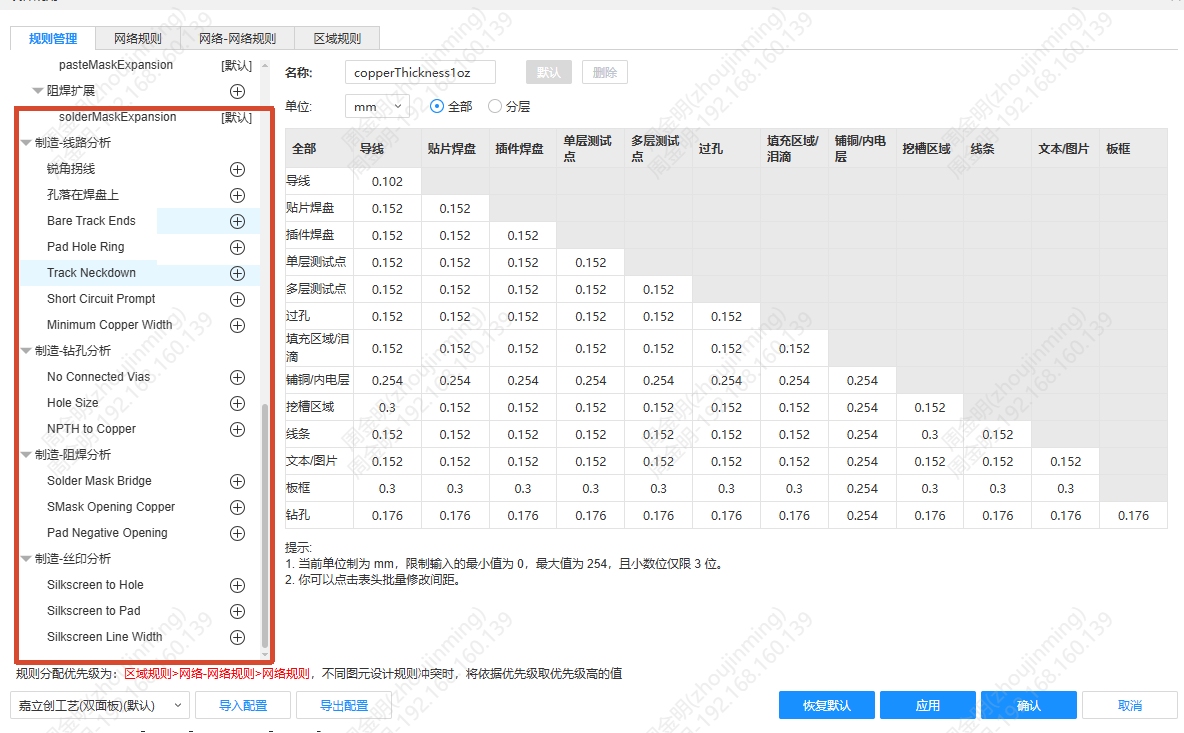This screenshot has width=1184, height=733.
Task: Add a Pad Hole Ring rule
Action: tap(237, 248)
